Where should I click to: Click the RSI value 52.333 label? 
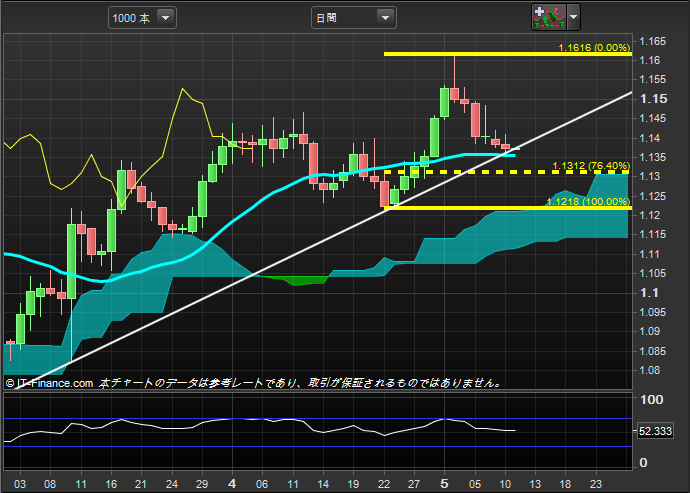tap(655, 431)
